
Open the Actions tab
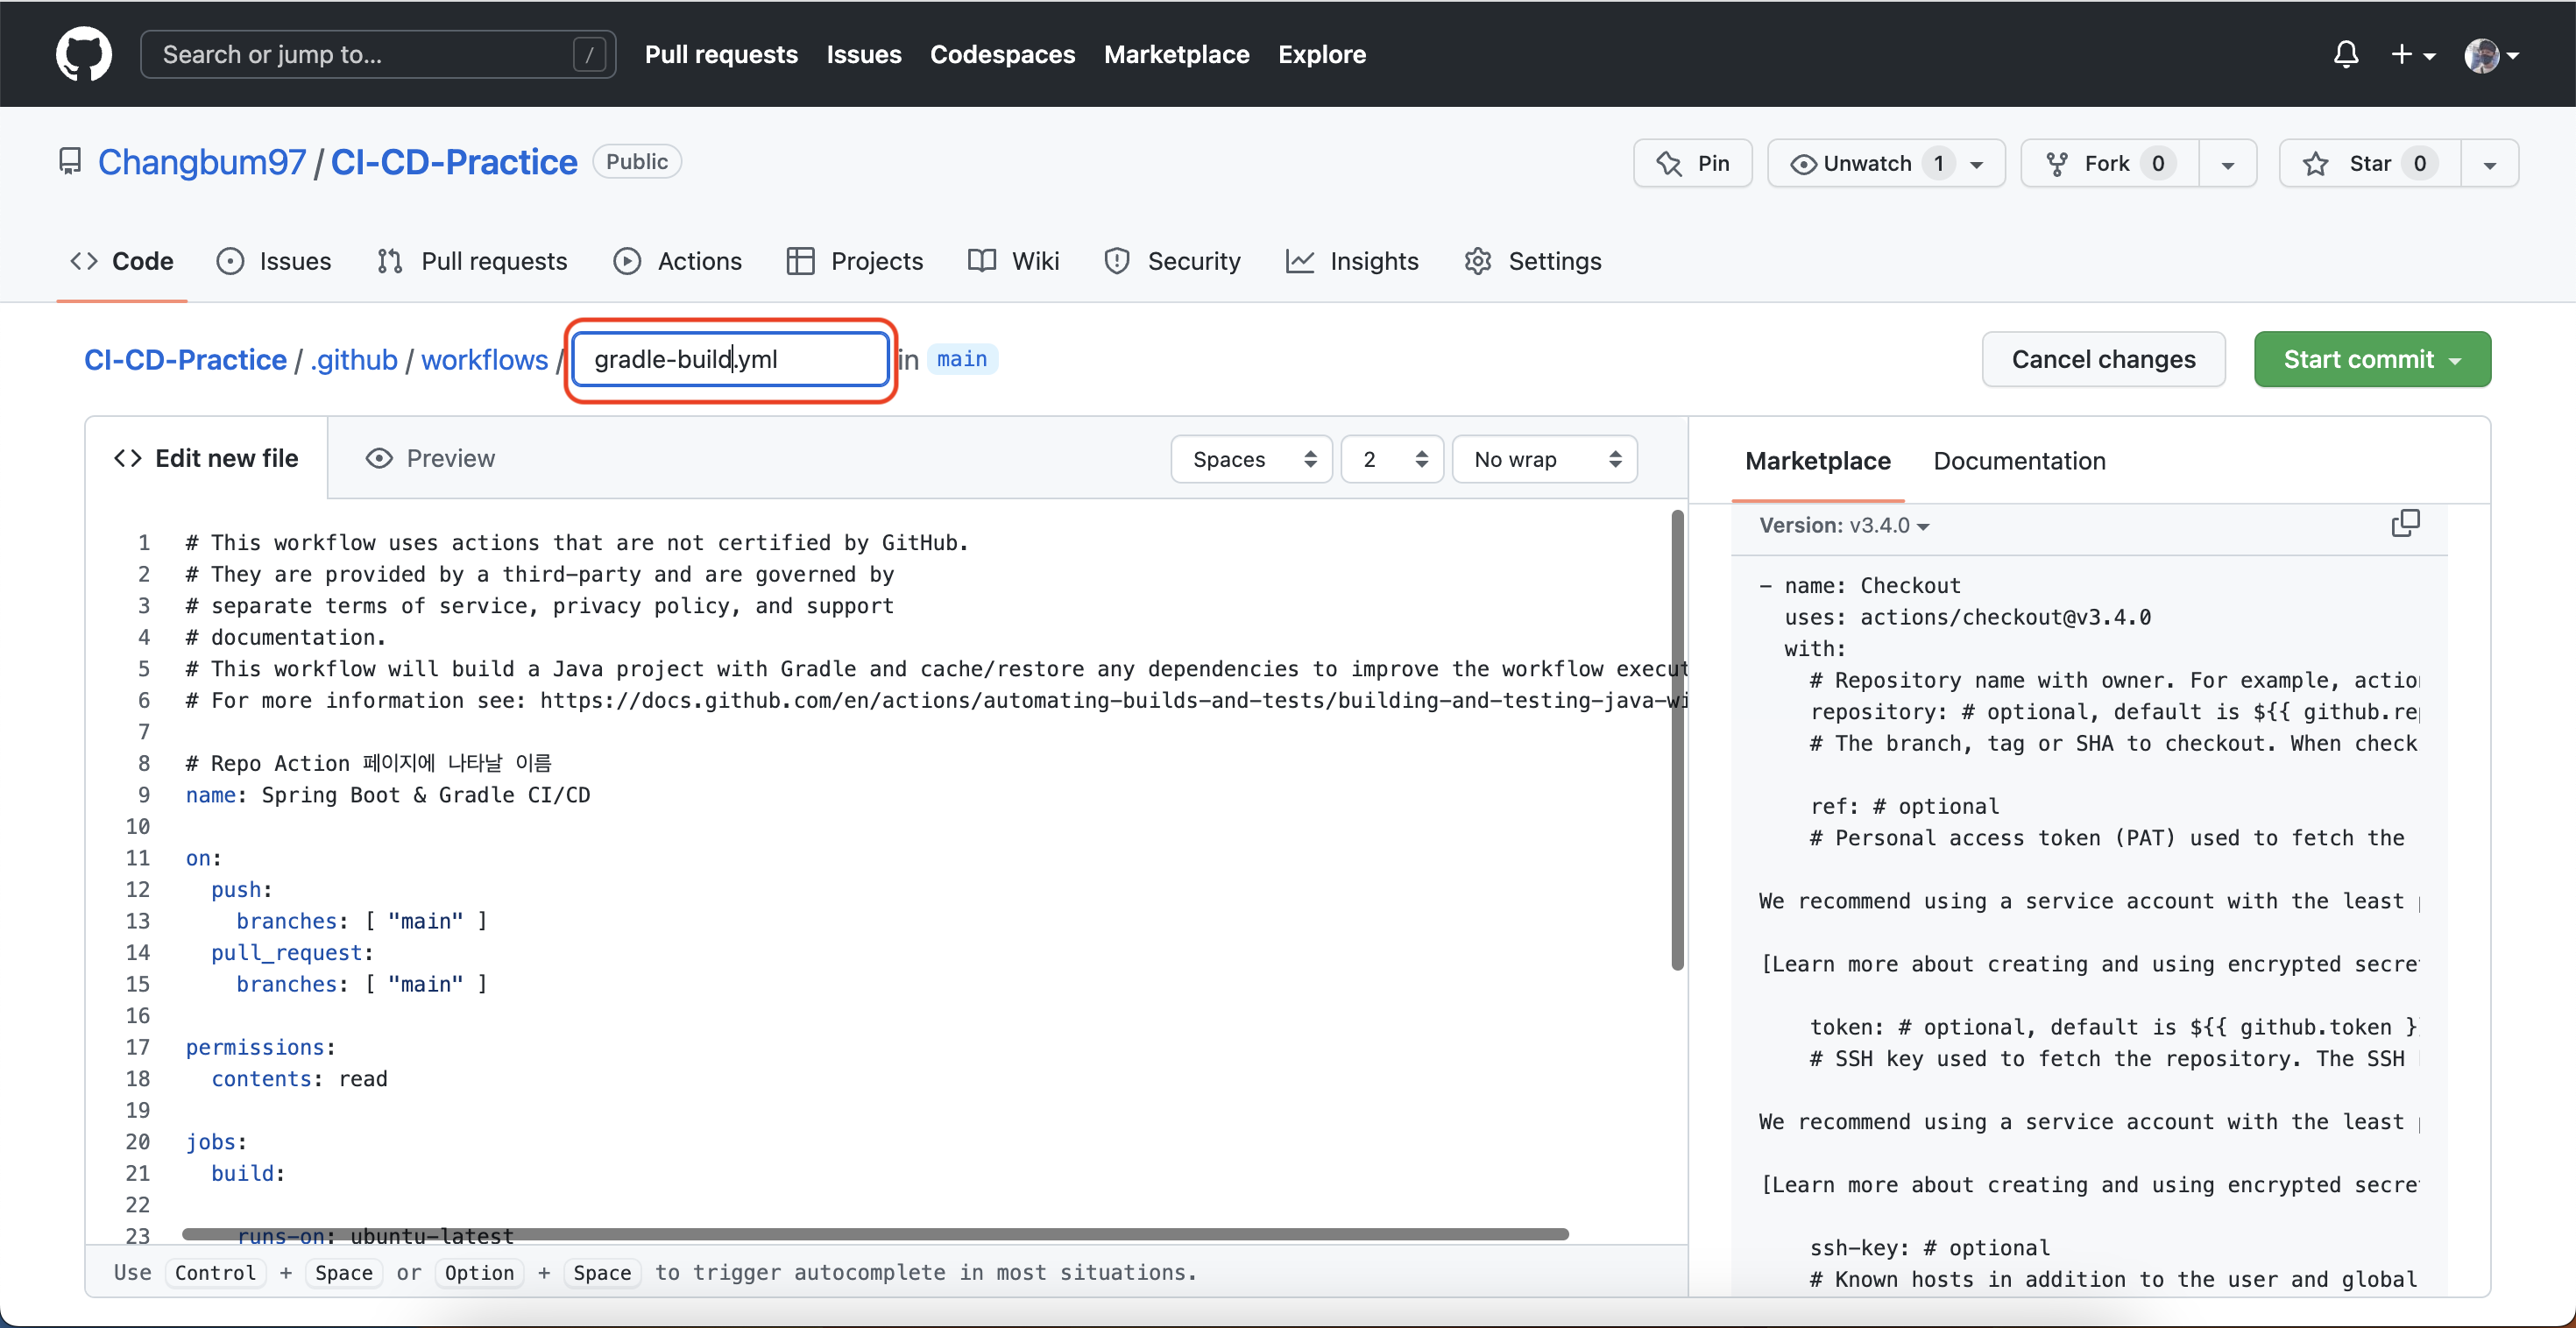coord(678,261)
